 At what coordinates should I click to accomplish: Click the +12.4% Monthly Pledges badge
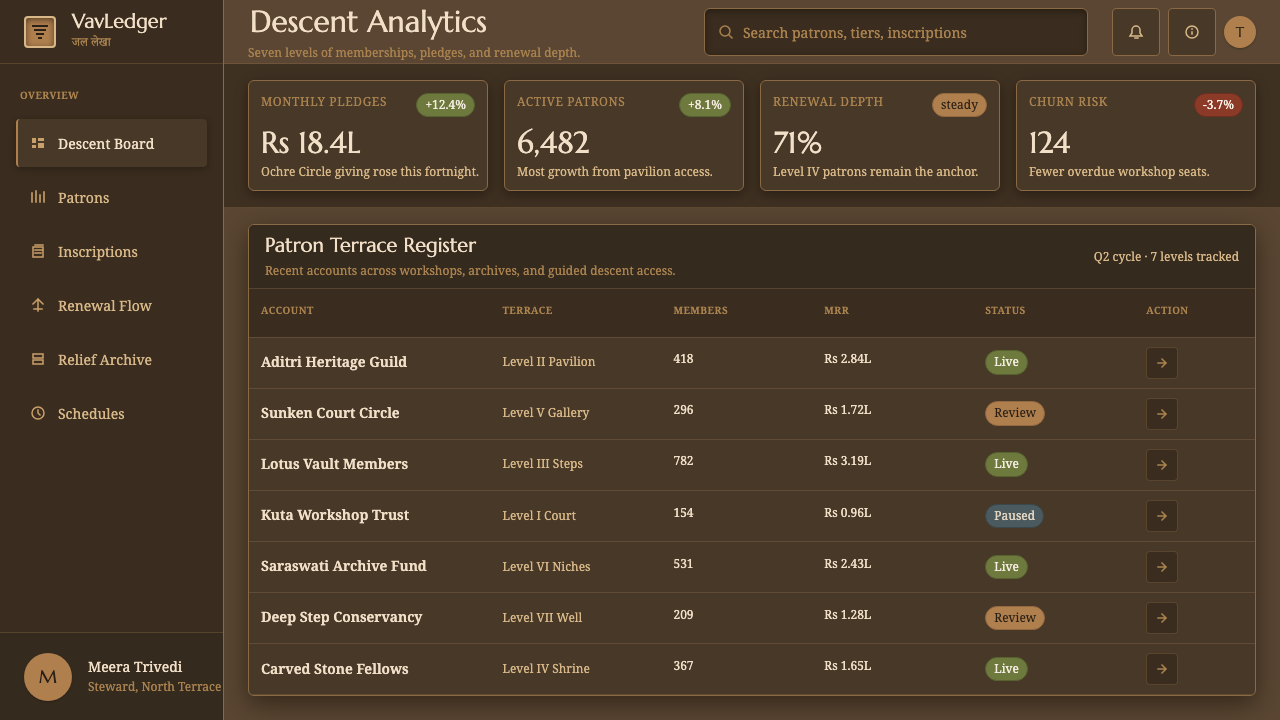tap(445, 105)
